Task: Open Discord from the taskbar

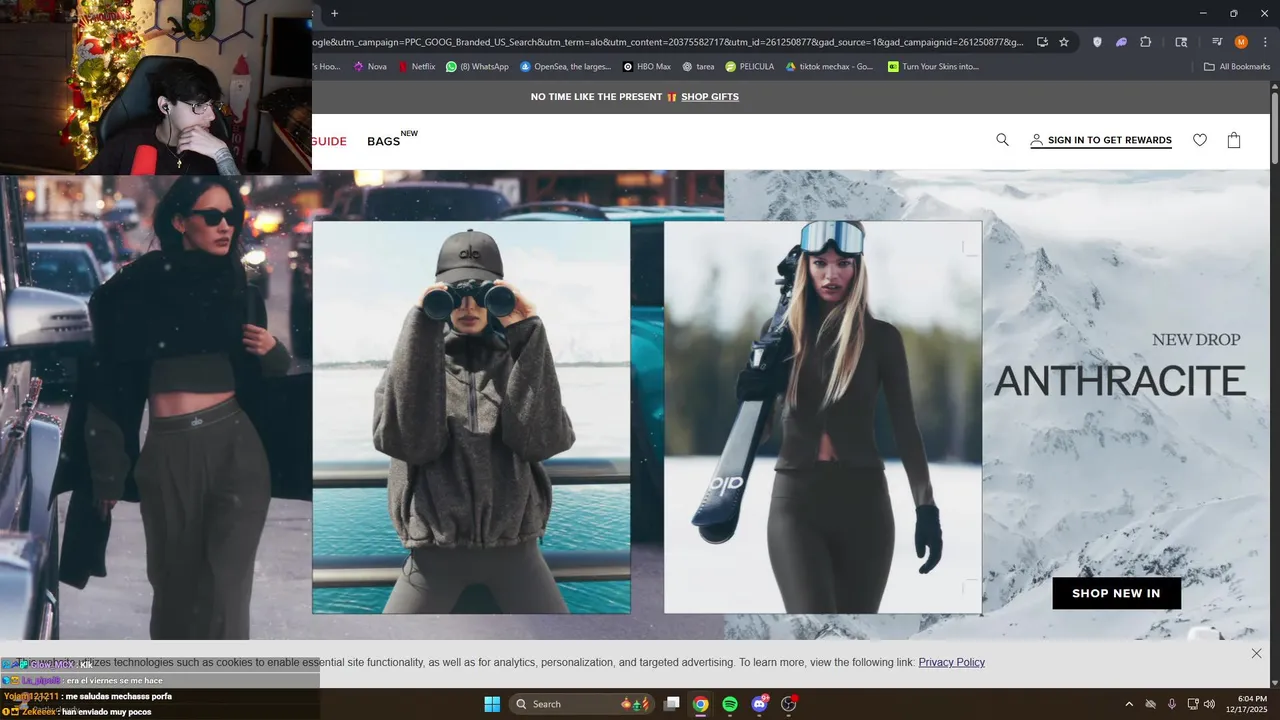Action: [759, 704]
